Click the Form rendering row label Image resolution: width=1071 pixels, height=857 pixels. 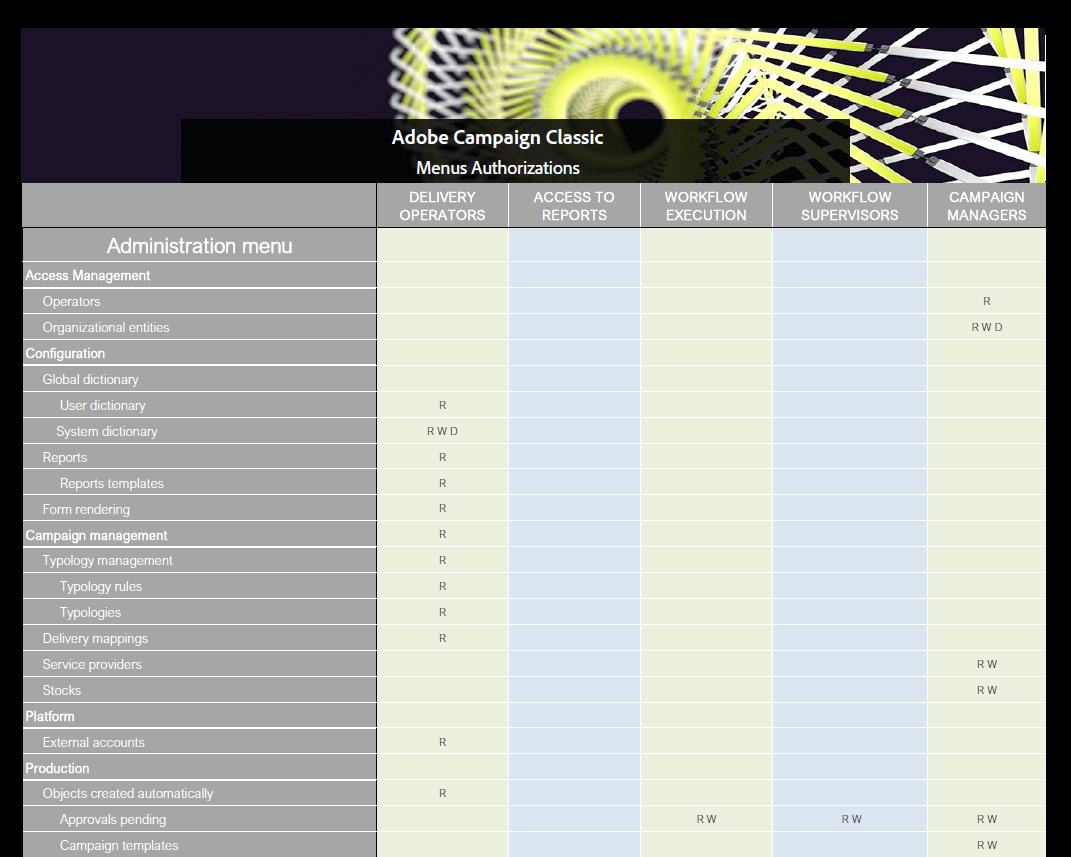(86, 509)
